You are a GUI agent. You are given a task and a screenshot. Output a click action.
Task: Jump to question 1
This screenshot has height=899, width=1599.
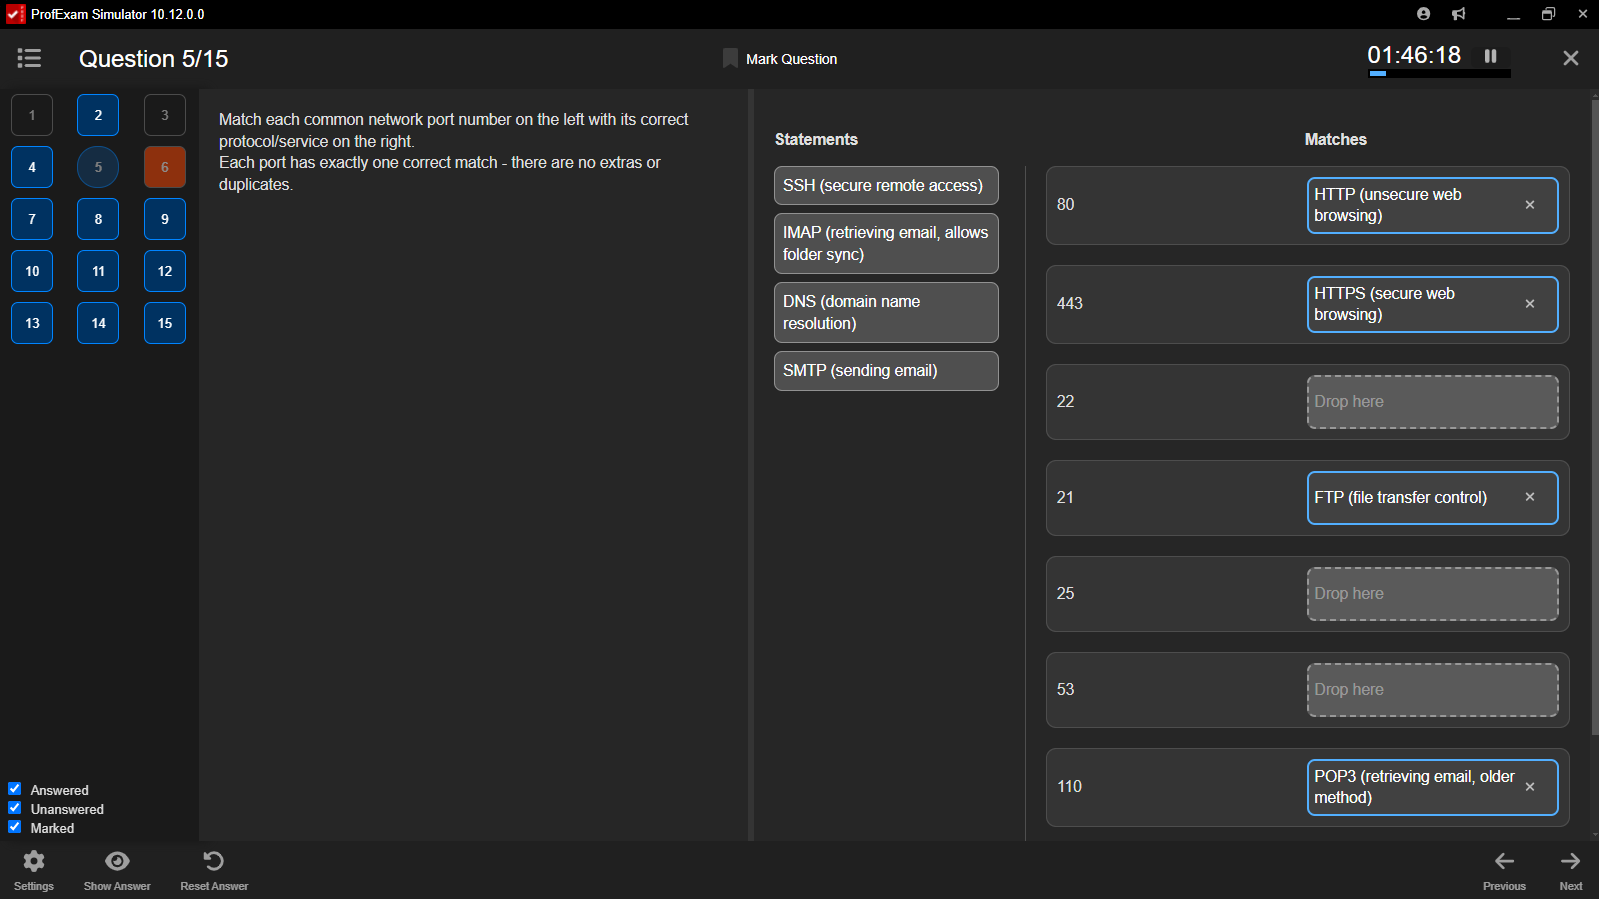(x=32, y=115)
